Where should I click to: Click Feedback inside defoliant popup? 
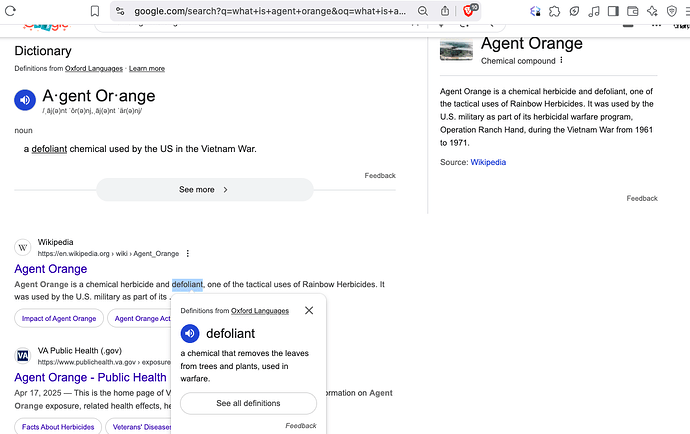(x=301, y=426)
